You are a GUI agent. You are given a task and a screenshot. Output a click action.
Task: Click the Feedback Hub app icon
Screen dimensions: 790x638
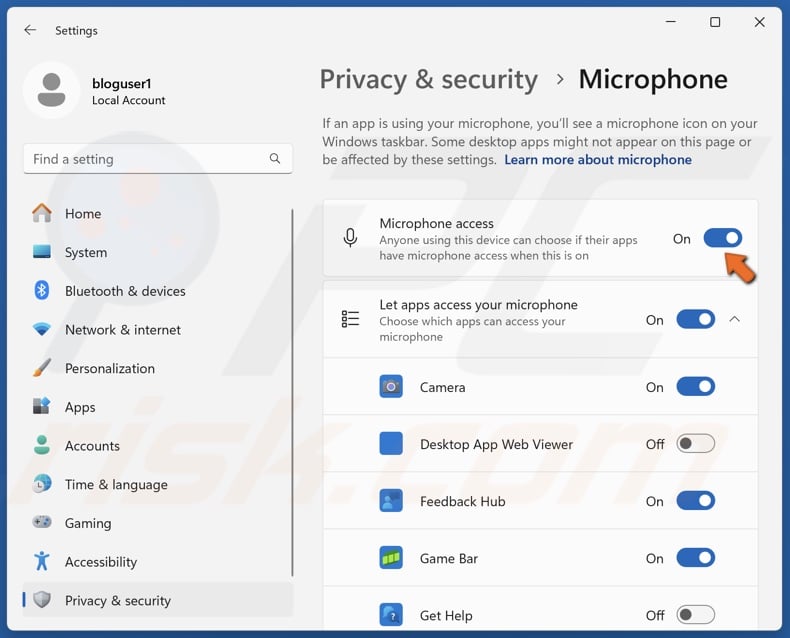point(391,501)
